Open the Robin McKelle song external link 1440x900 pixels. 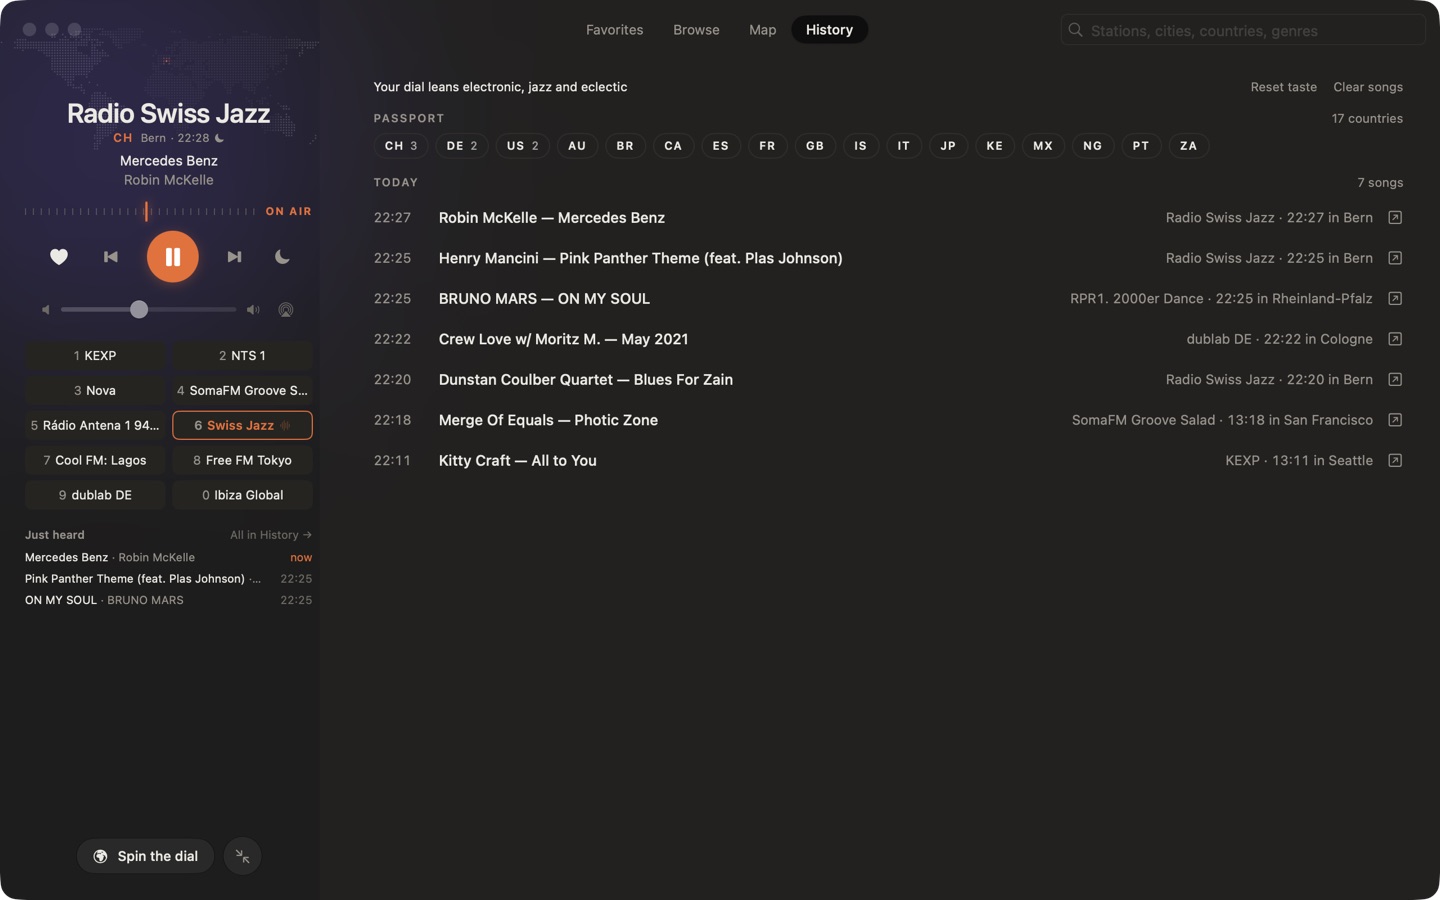pos(1395,218)
